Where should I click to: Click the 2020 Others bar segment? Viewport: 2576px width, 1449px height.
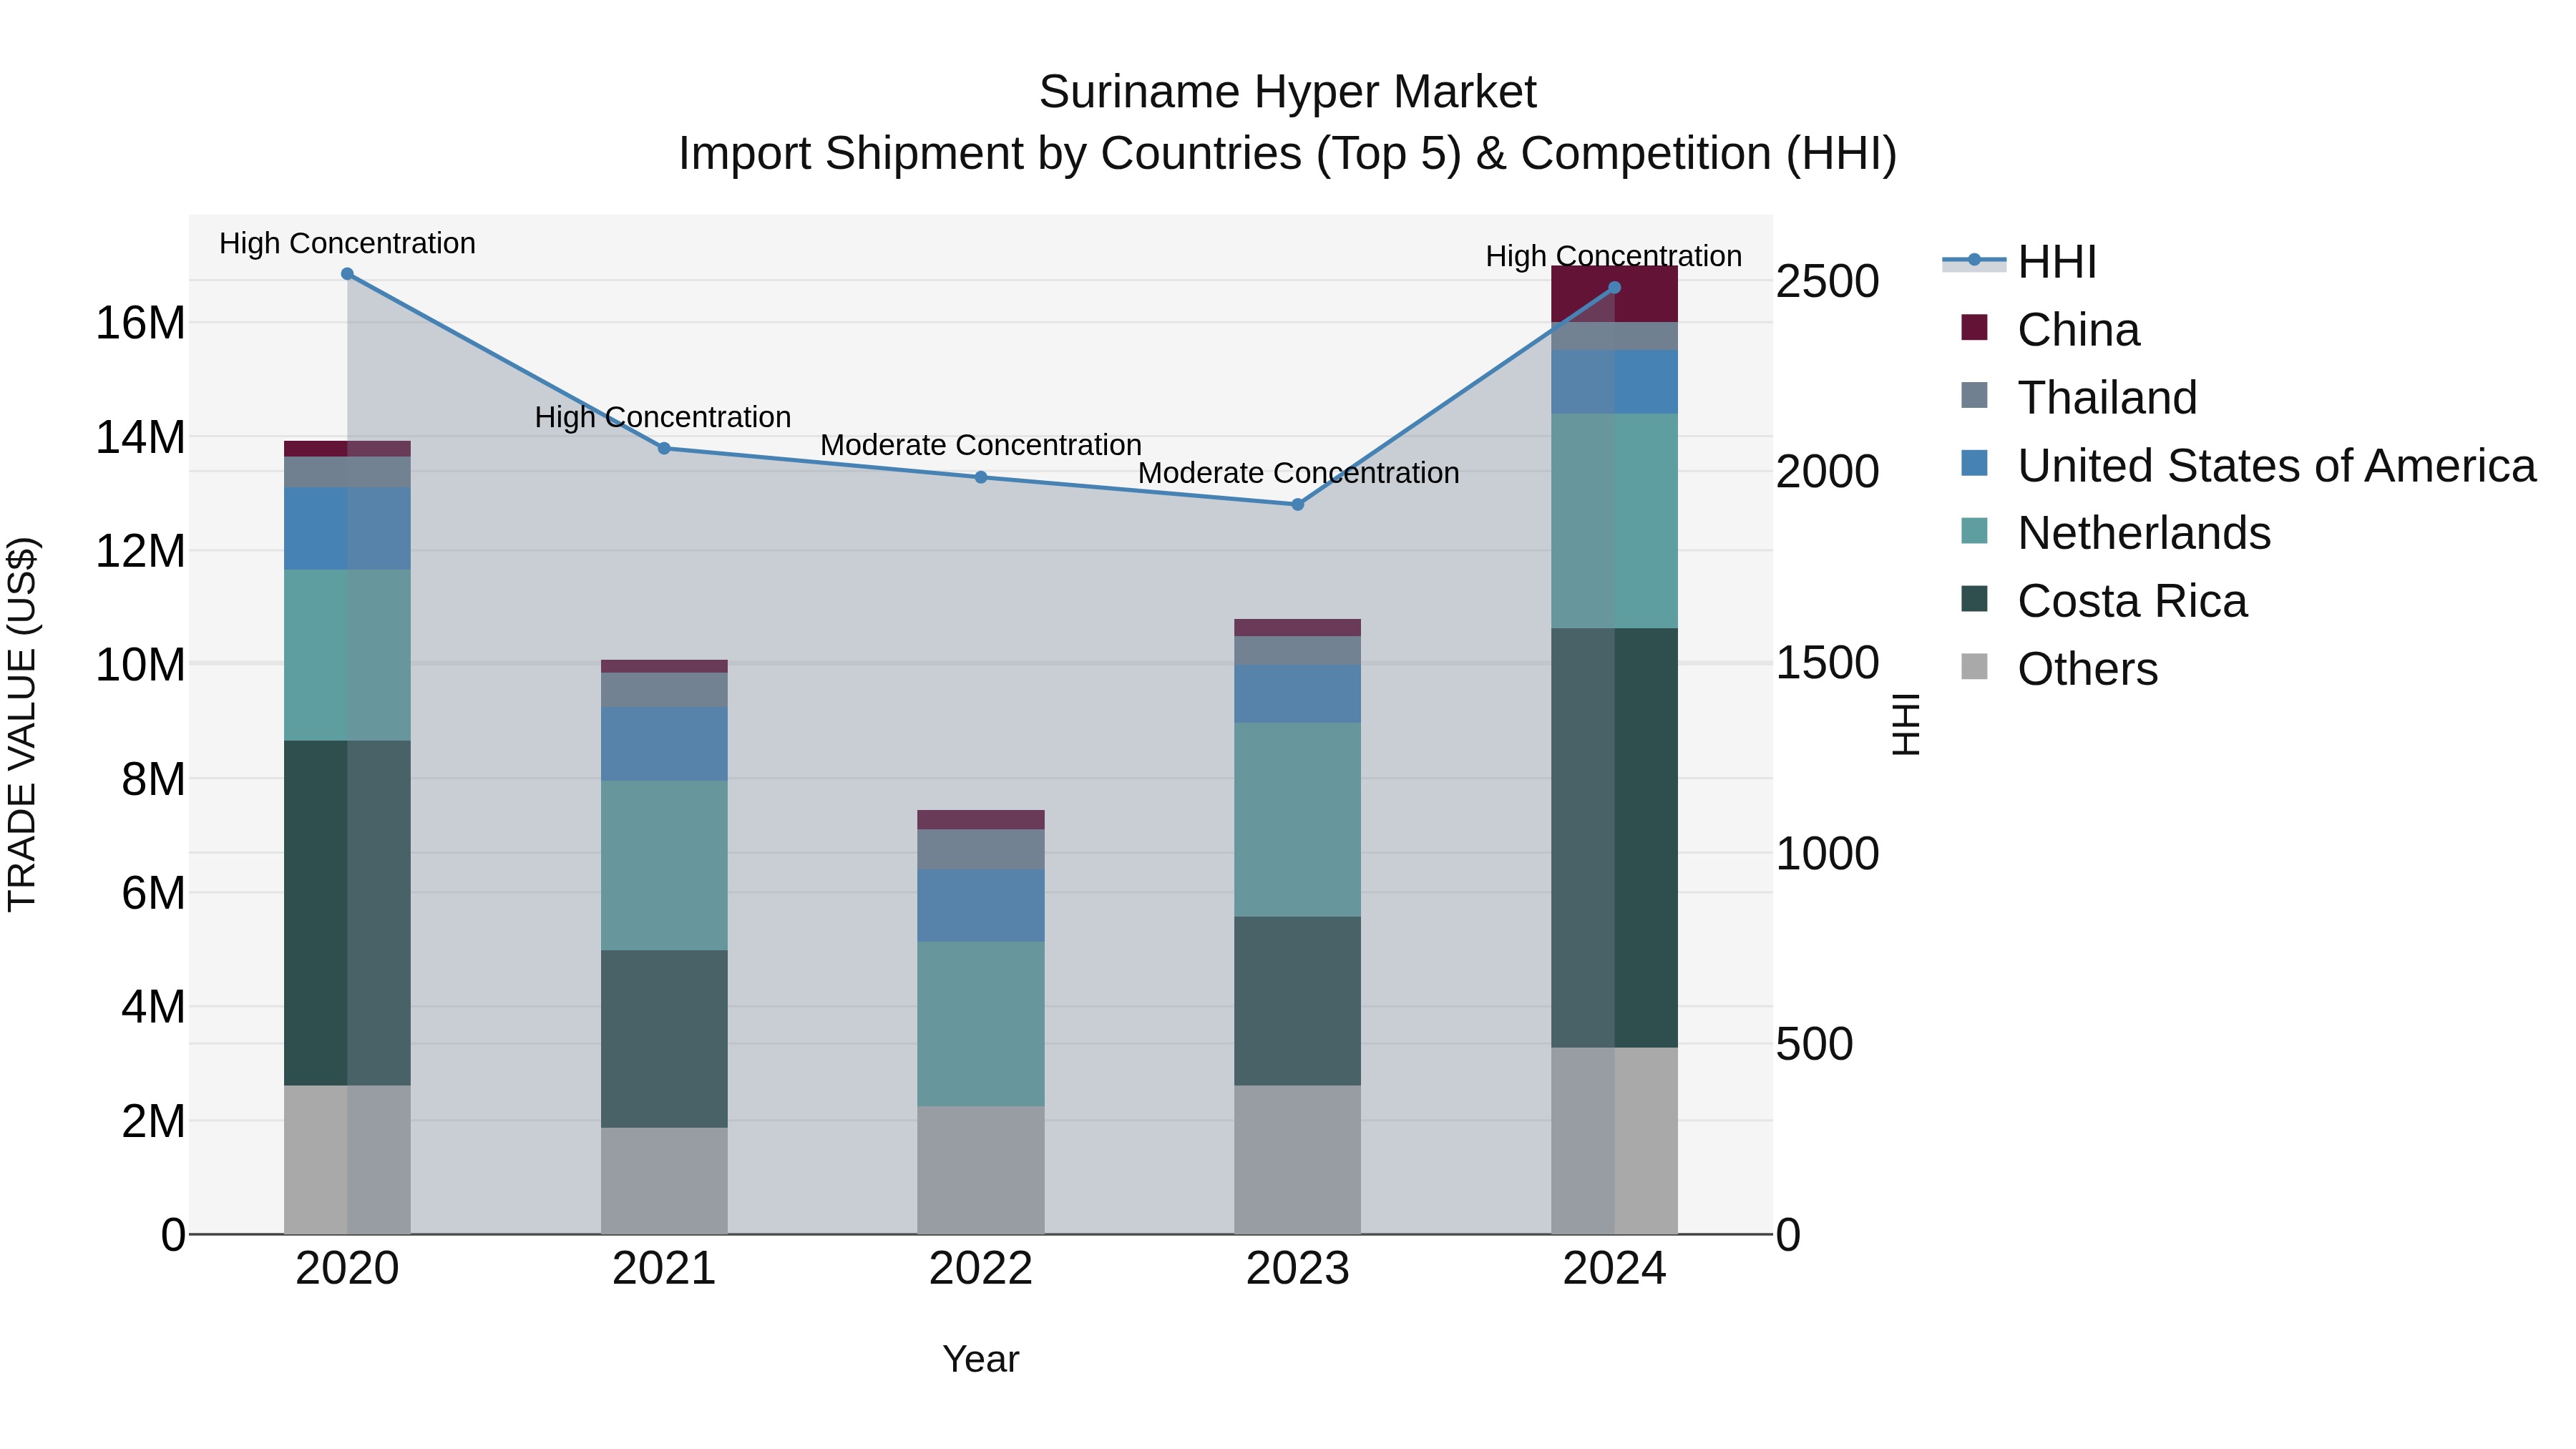(x=347, y=1159)
